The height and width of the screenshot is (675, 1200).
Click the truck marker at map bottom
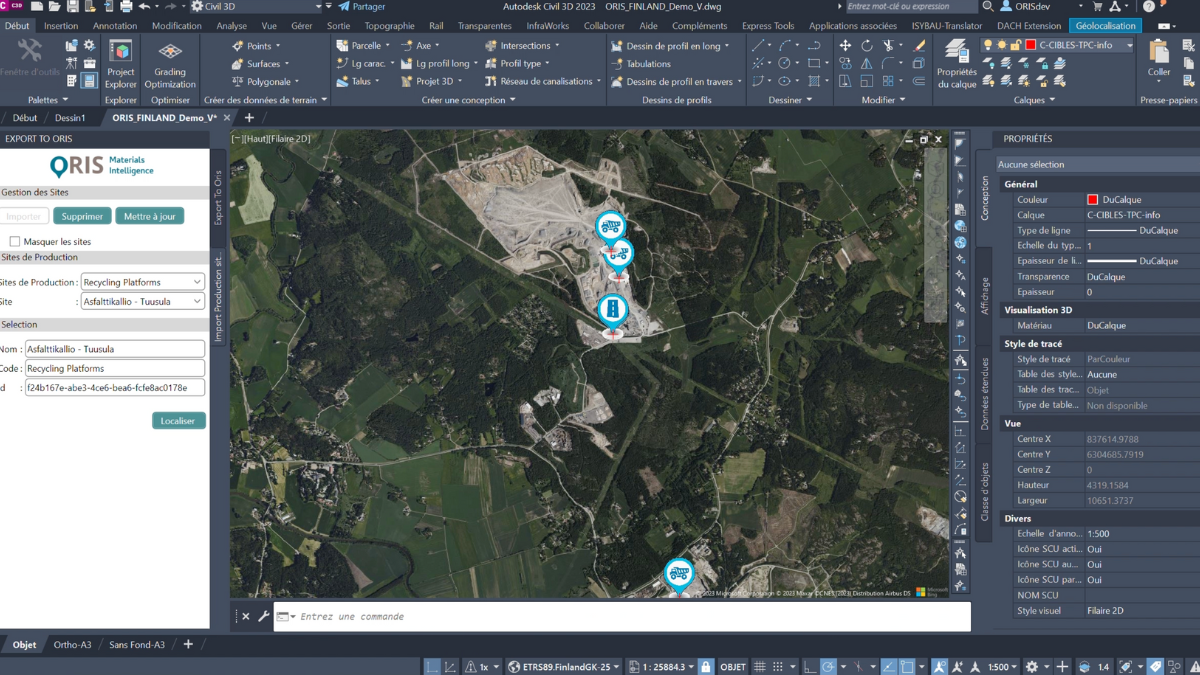679,574
